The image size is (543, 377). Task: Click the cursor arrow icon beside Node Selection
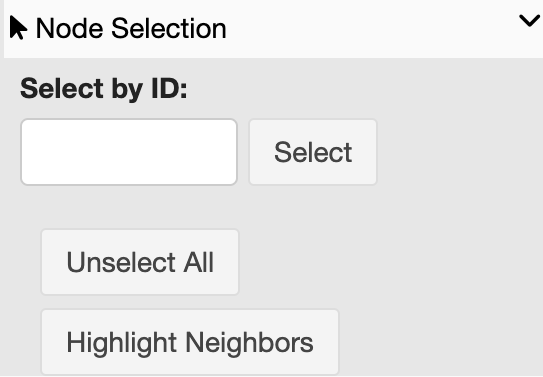click(x=18, y=28)
